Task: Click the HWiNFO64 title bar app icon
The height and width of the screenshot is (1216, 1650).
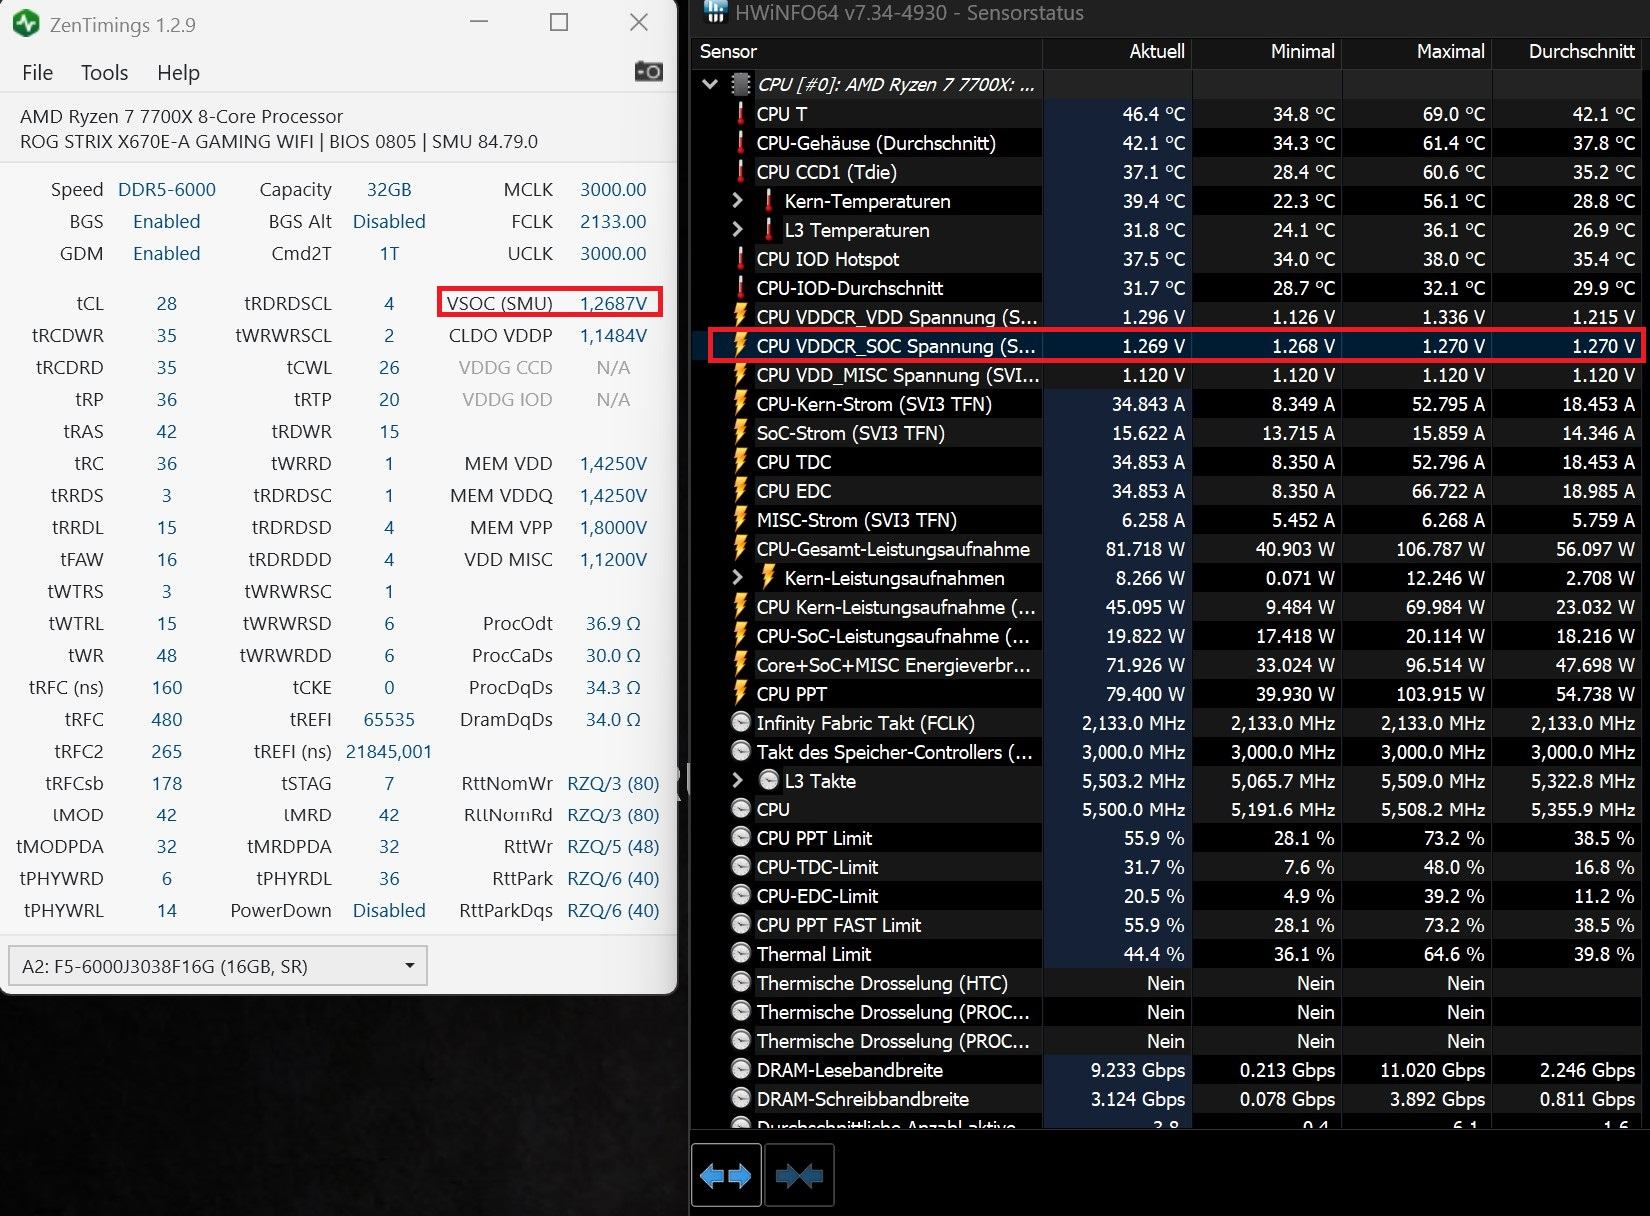Action: (x=715, y=12)
